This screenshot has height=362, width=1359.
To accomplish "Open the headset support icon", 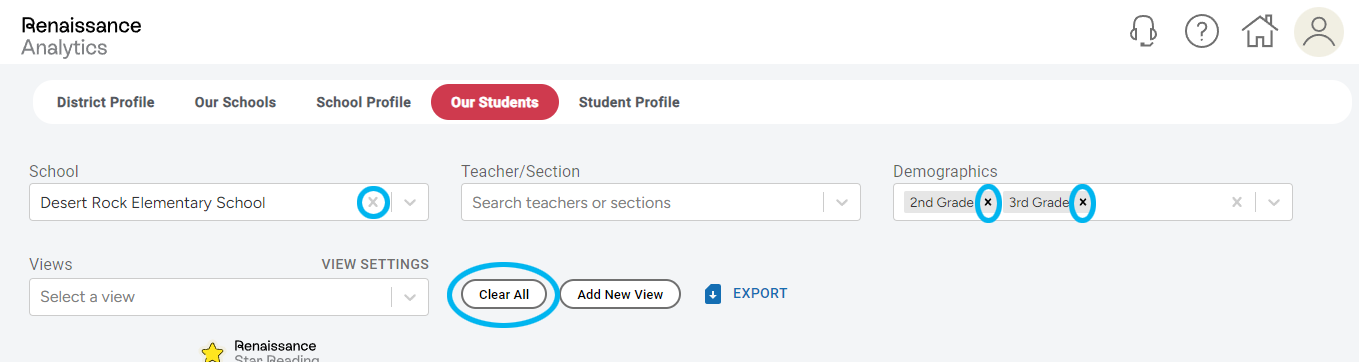I will tap(1143, 31).
